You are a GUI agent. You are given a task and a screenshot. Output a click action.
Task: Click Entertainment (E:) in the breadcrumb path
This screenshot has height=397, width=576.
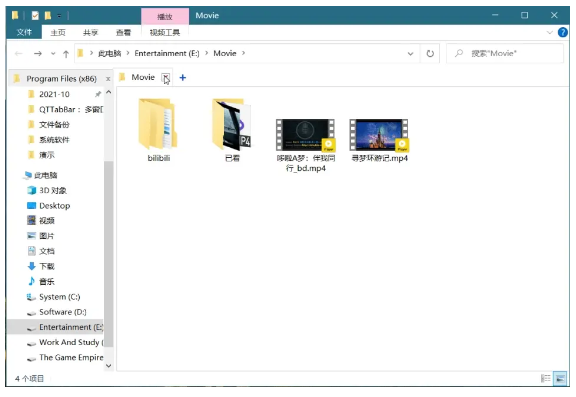[167, 53]
